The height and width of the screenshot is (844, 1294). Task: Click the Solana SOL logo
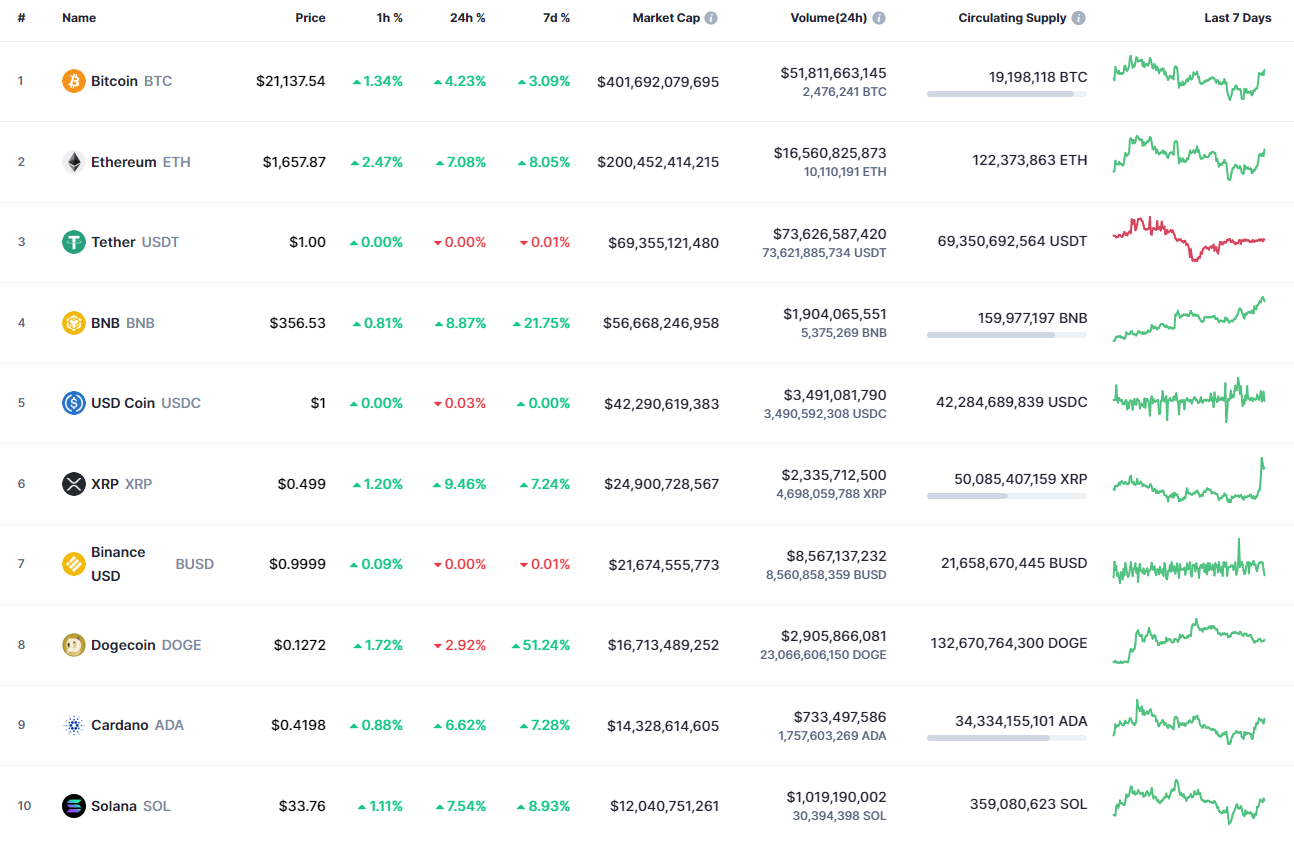pyautogui.click(x=74, y=806)
